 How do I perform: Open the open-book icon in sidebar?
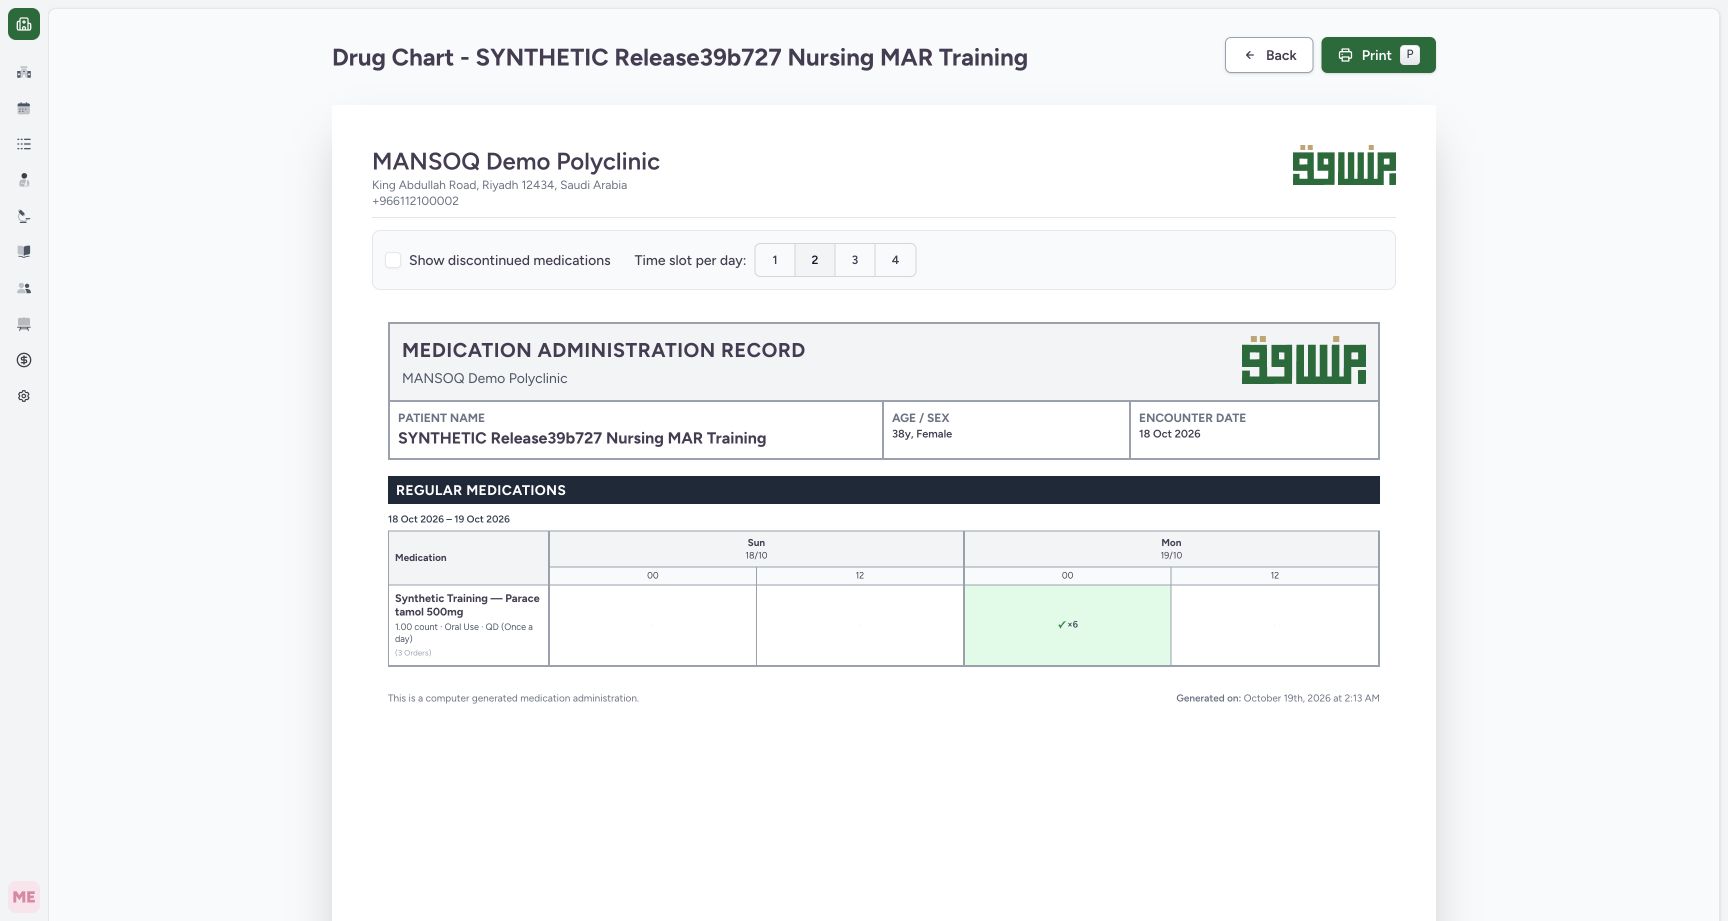coord(24,252)
